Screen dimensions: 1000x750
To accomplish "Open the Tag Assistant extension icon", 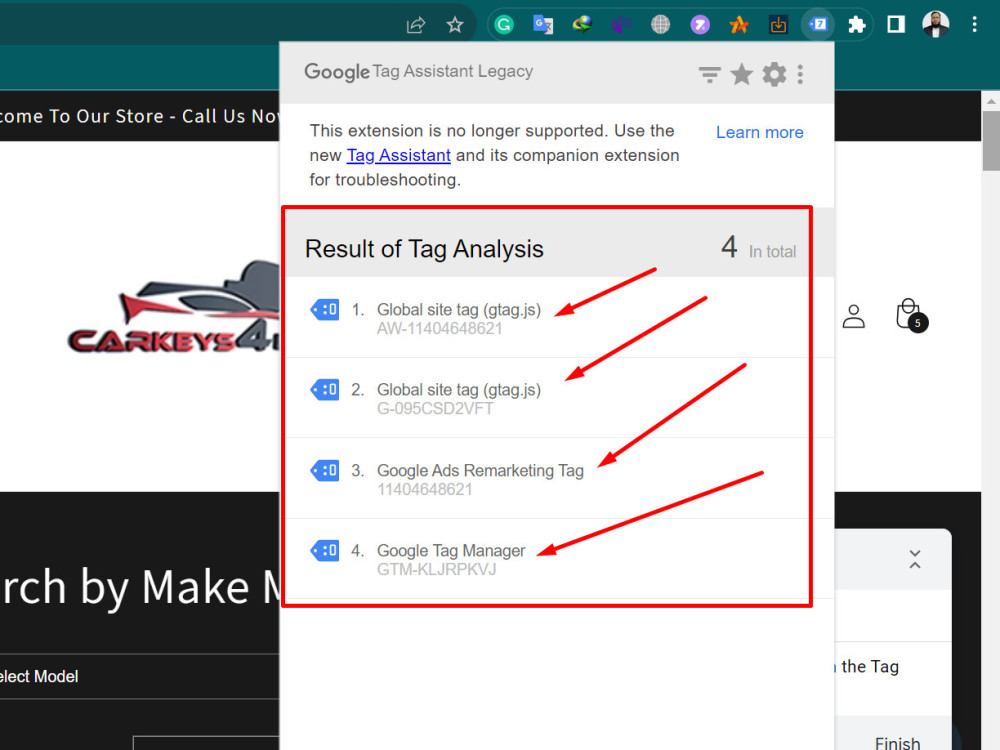I will (x=818, y=25).
